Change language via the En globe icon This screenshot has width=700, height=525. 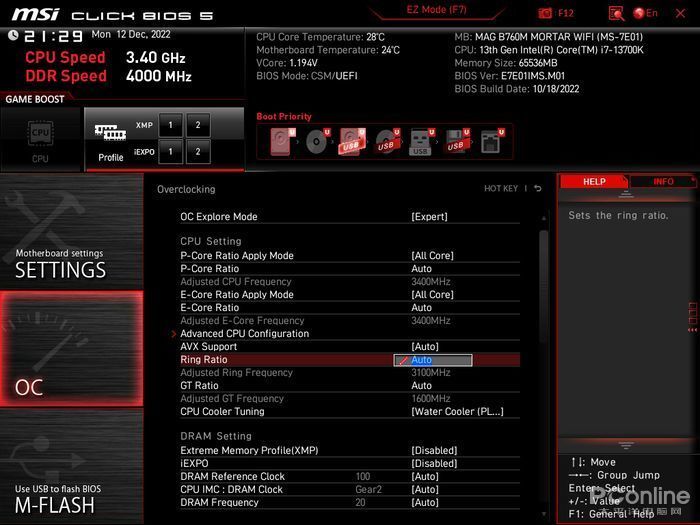tap(646, 13)
